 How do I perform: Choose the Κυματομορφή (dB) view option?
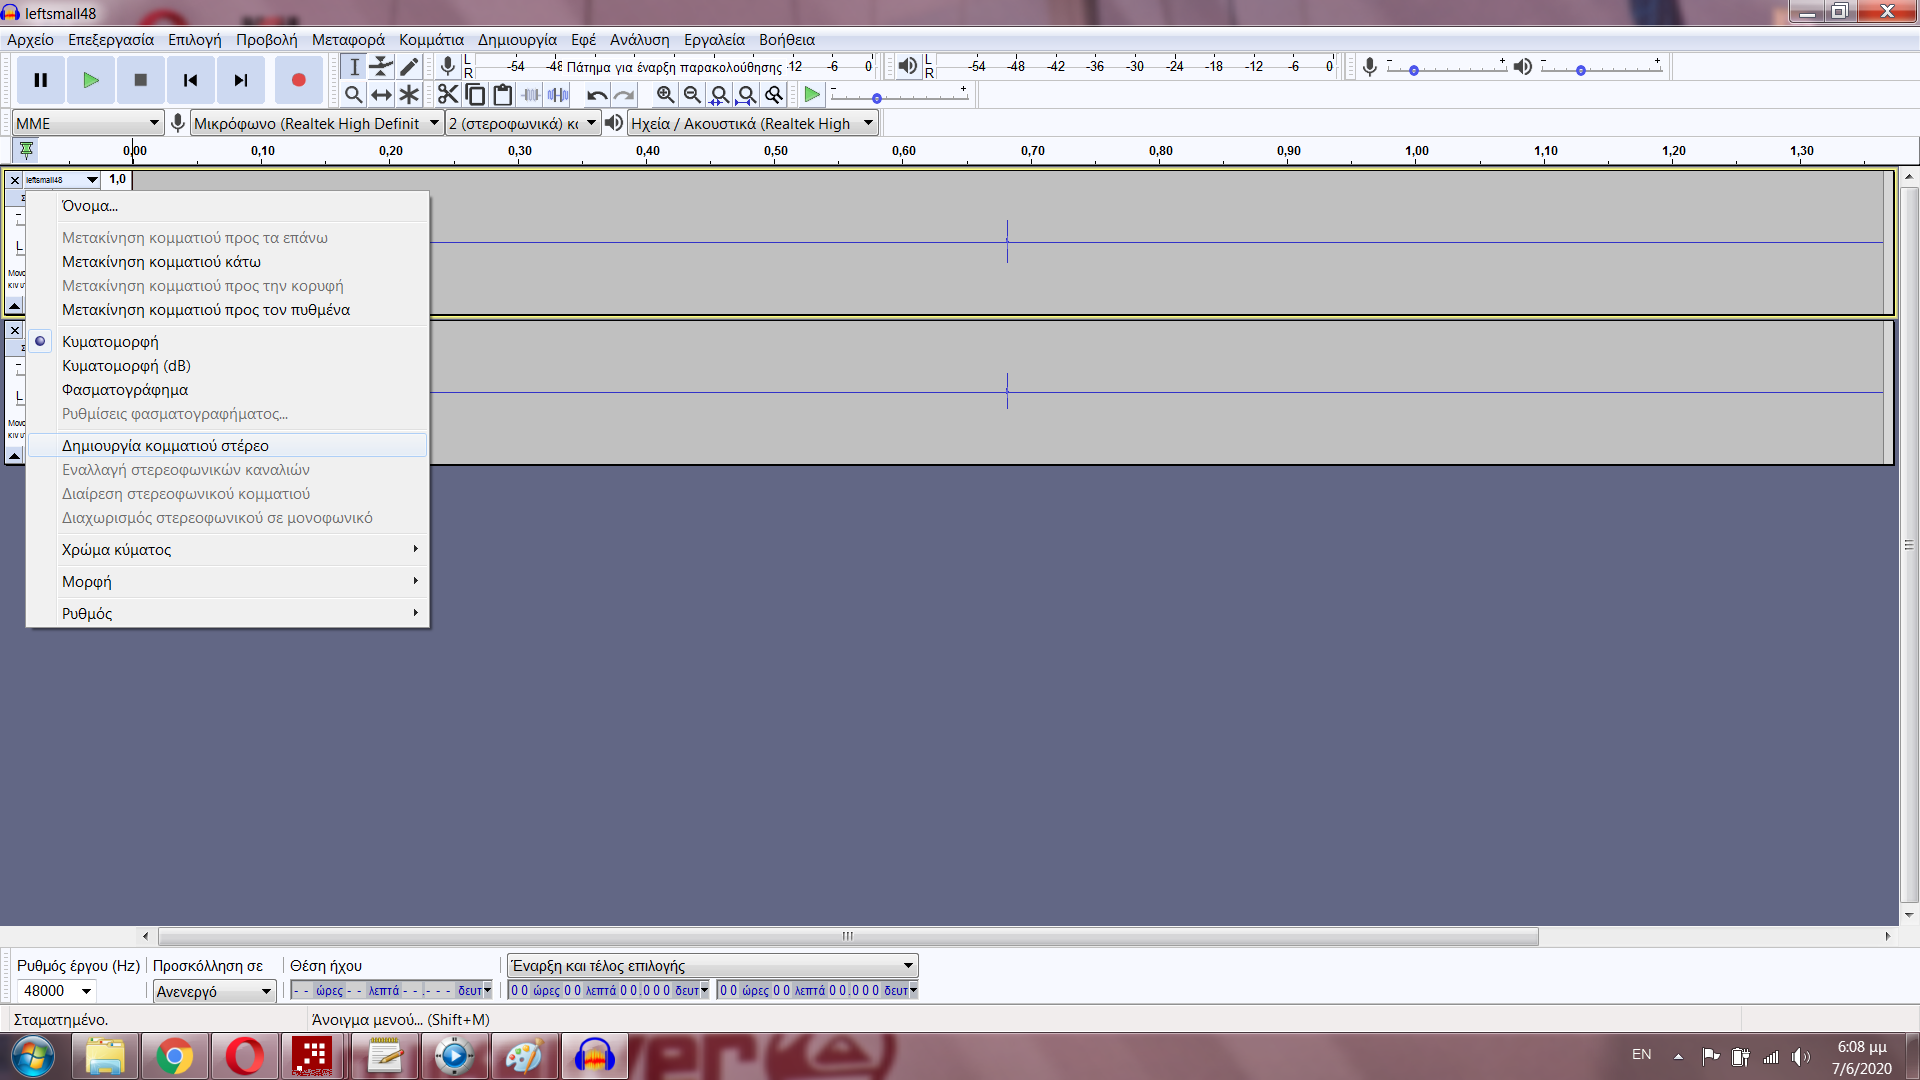click(126, 366)
